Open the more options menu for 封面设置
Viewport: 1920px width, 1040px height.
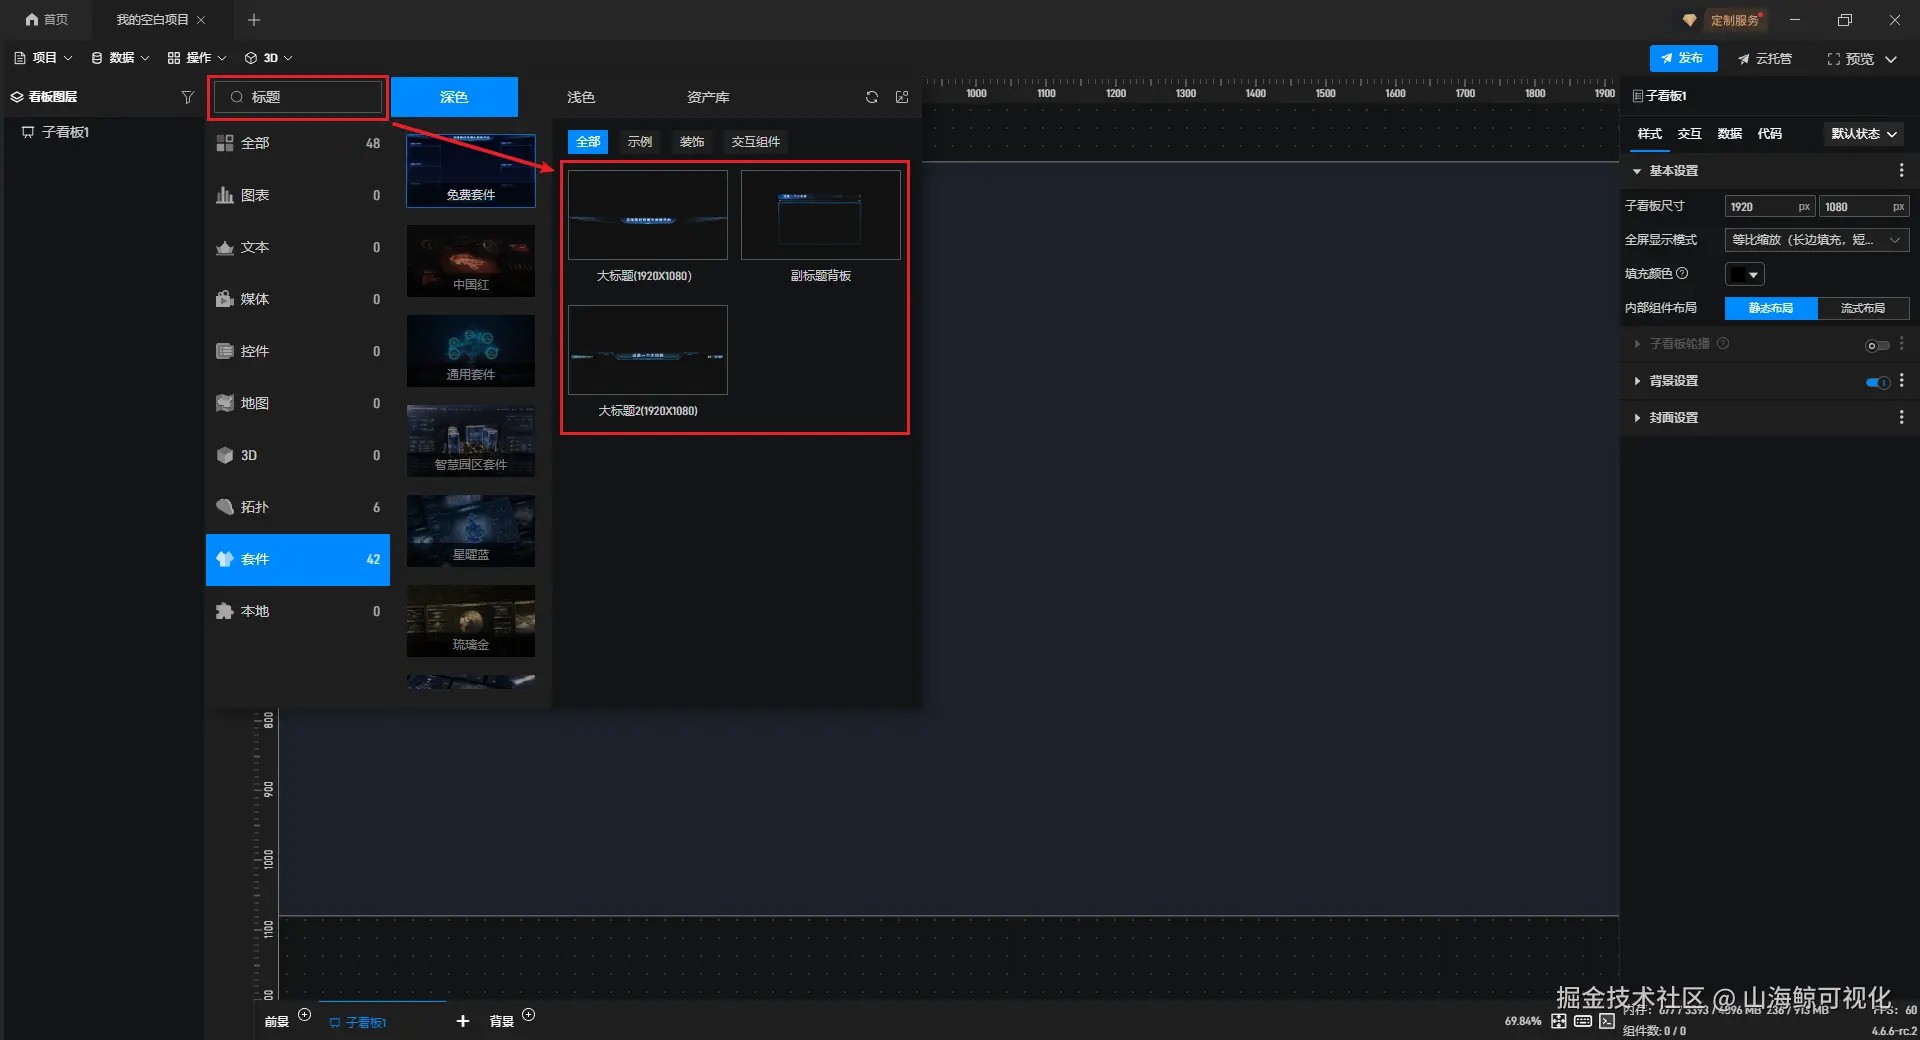pos(1901,418)
